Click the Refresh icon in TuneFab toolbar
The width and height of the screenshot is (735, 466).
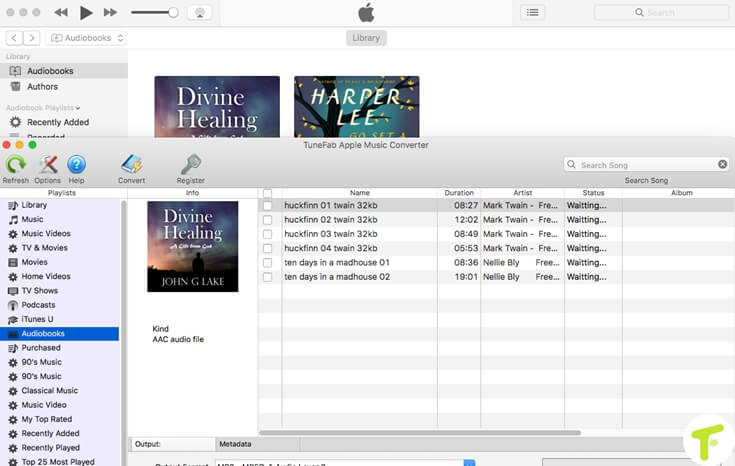(16, 166)
